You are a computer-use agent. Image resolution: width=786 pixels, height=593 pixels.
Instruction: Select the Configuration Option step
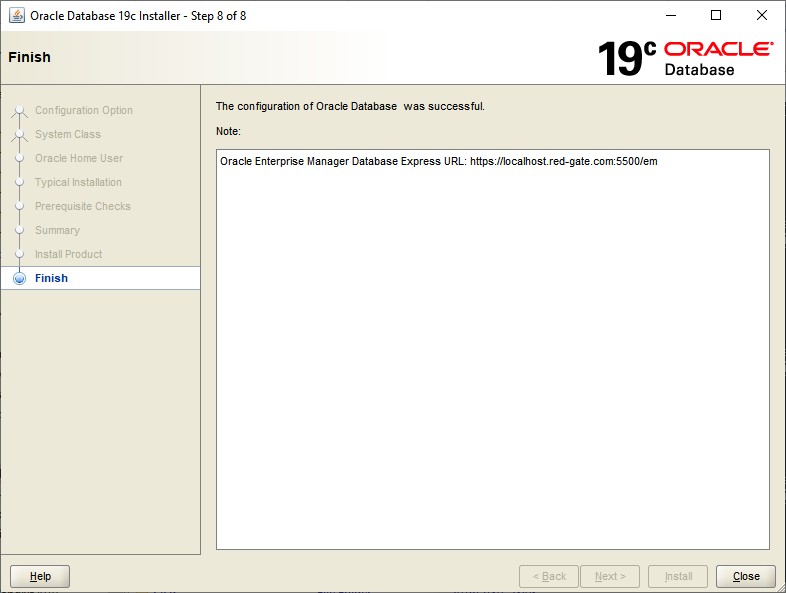(84, 110)
